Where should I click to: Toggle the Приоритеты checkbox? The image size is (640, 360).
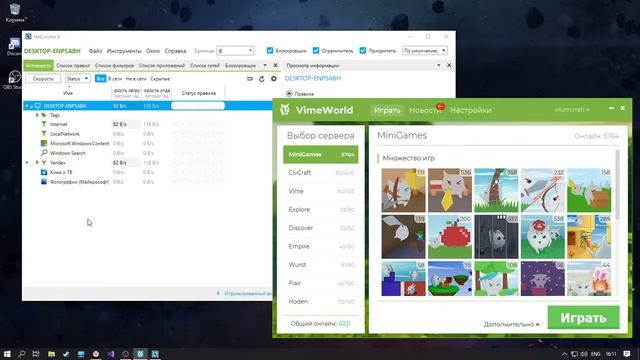click(x=363, y=51)
